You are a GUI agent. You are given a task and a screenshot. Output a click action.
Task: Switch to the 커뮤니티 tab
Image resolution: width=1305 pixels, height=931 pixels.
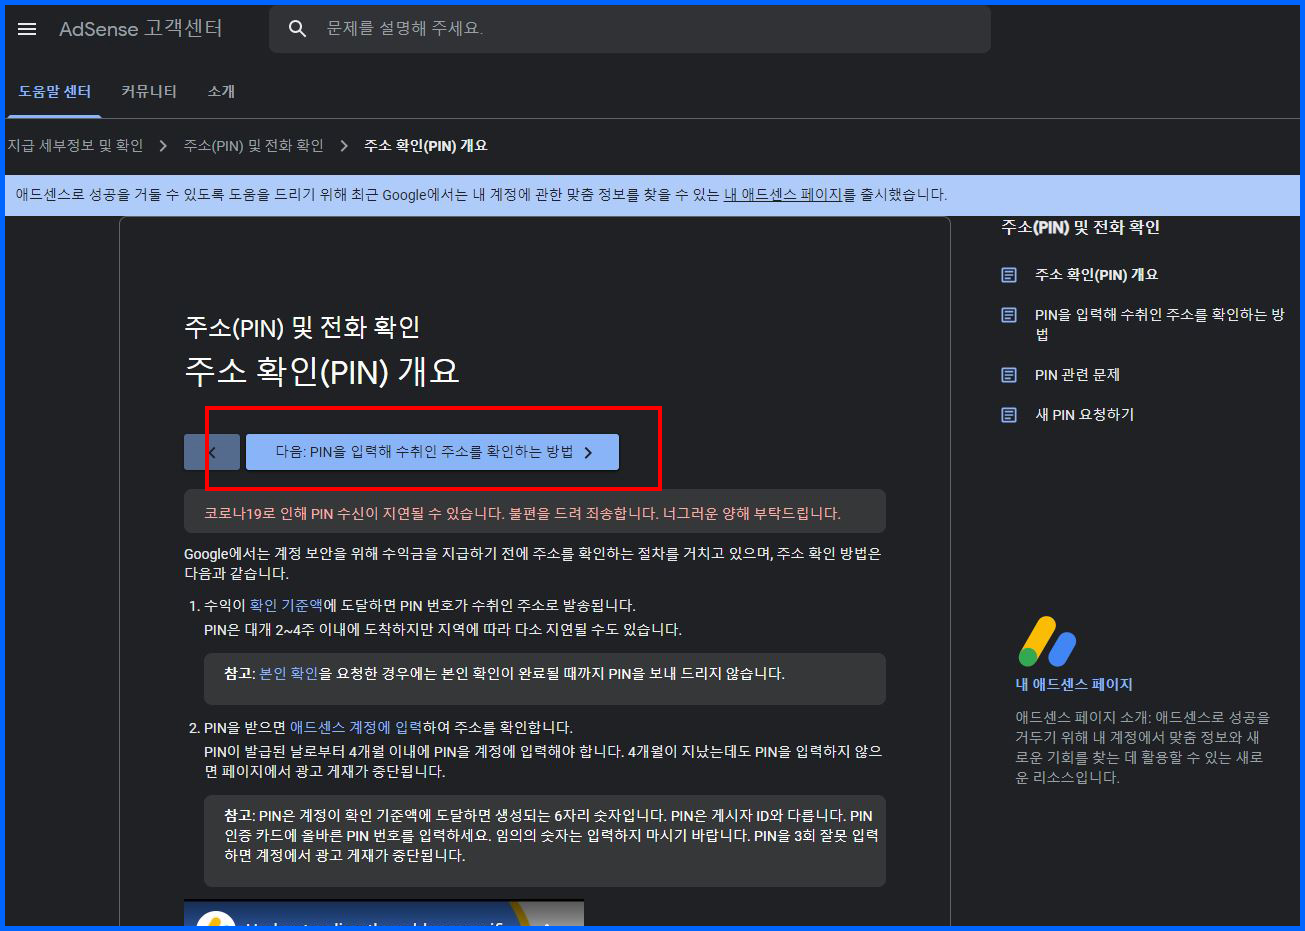click(149, 91)
